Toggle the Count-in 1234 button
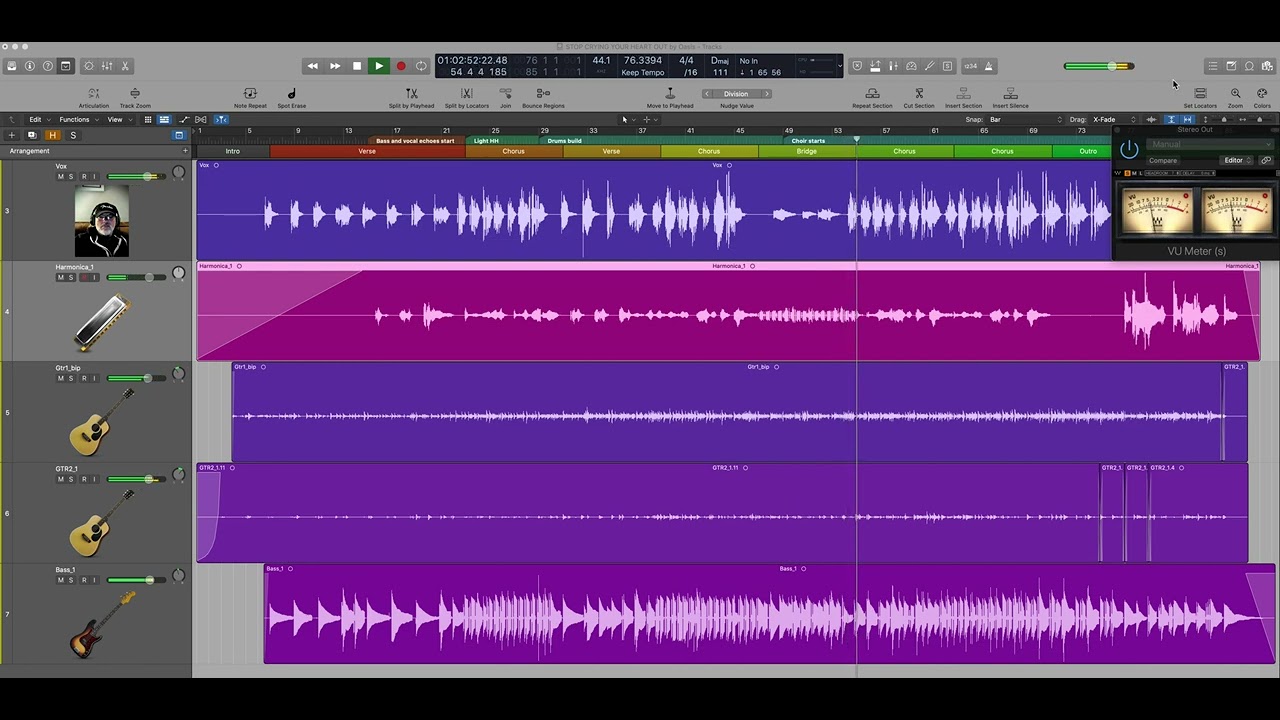 [969, 66]
